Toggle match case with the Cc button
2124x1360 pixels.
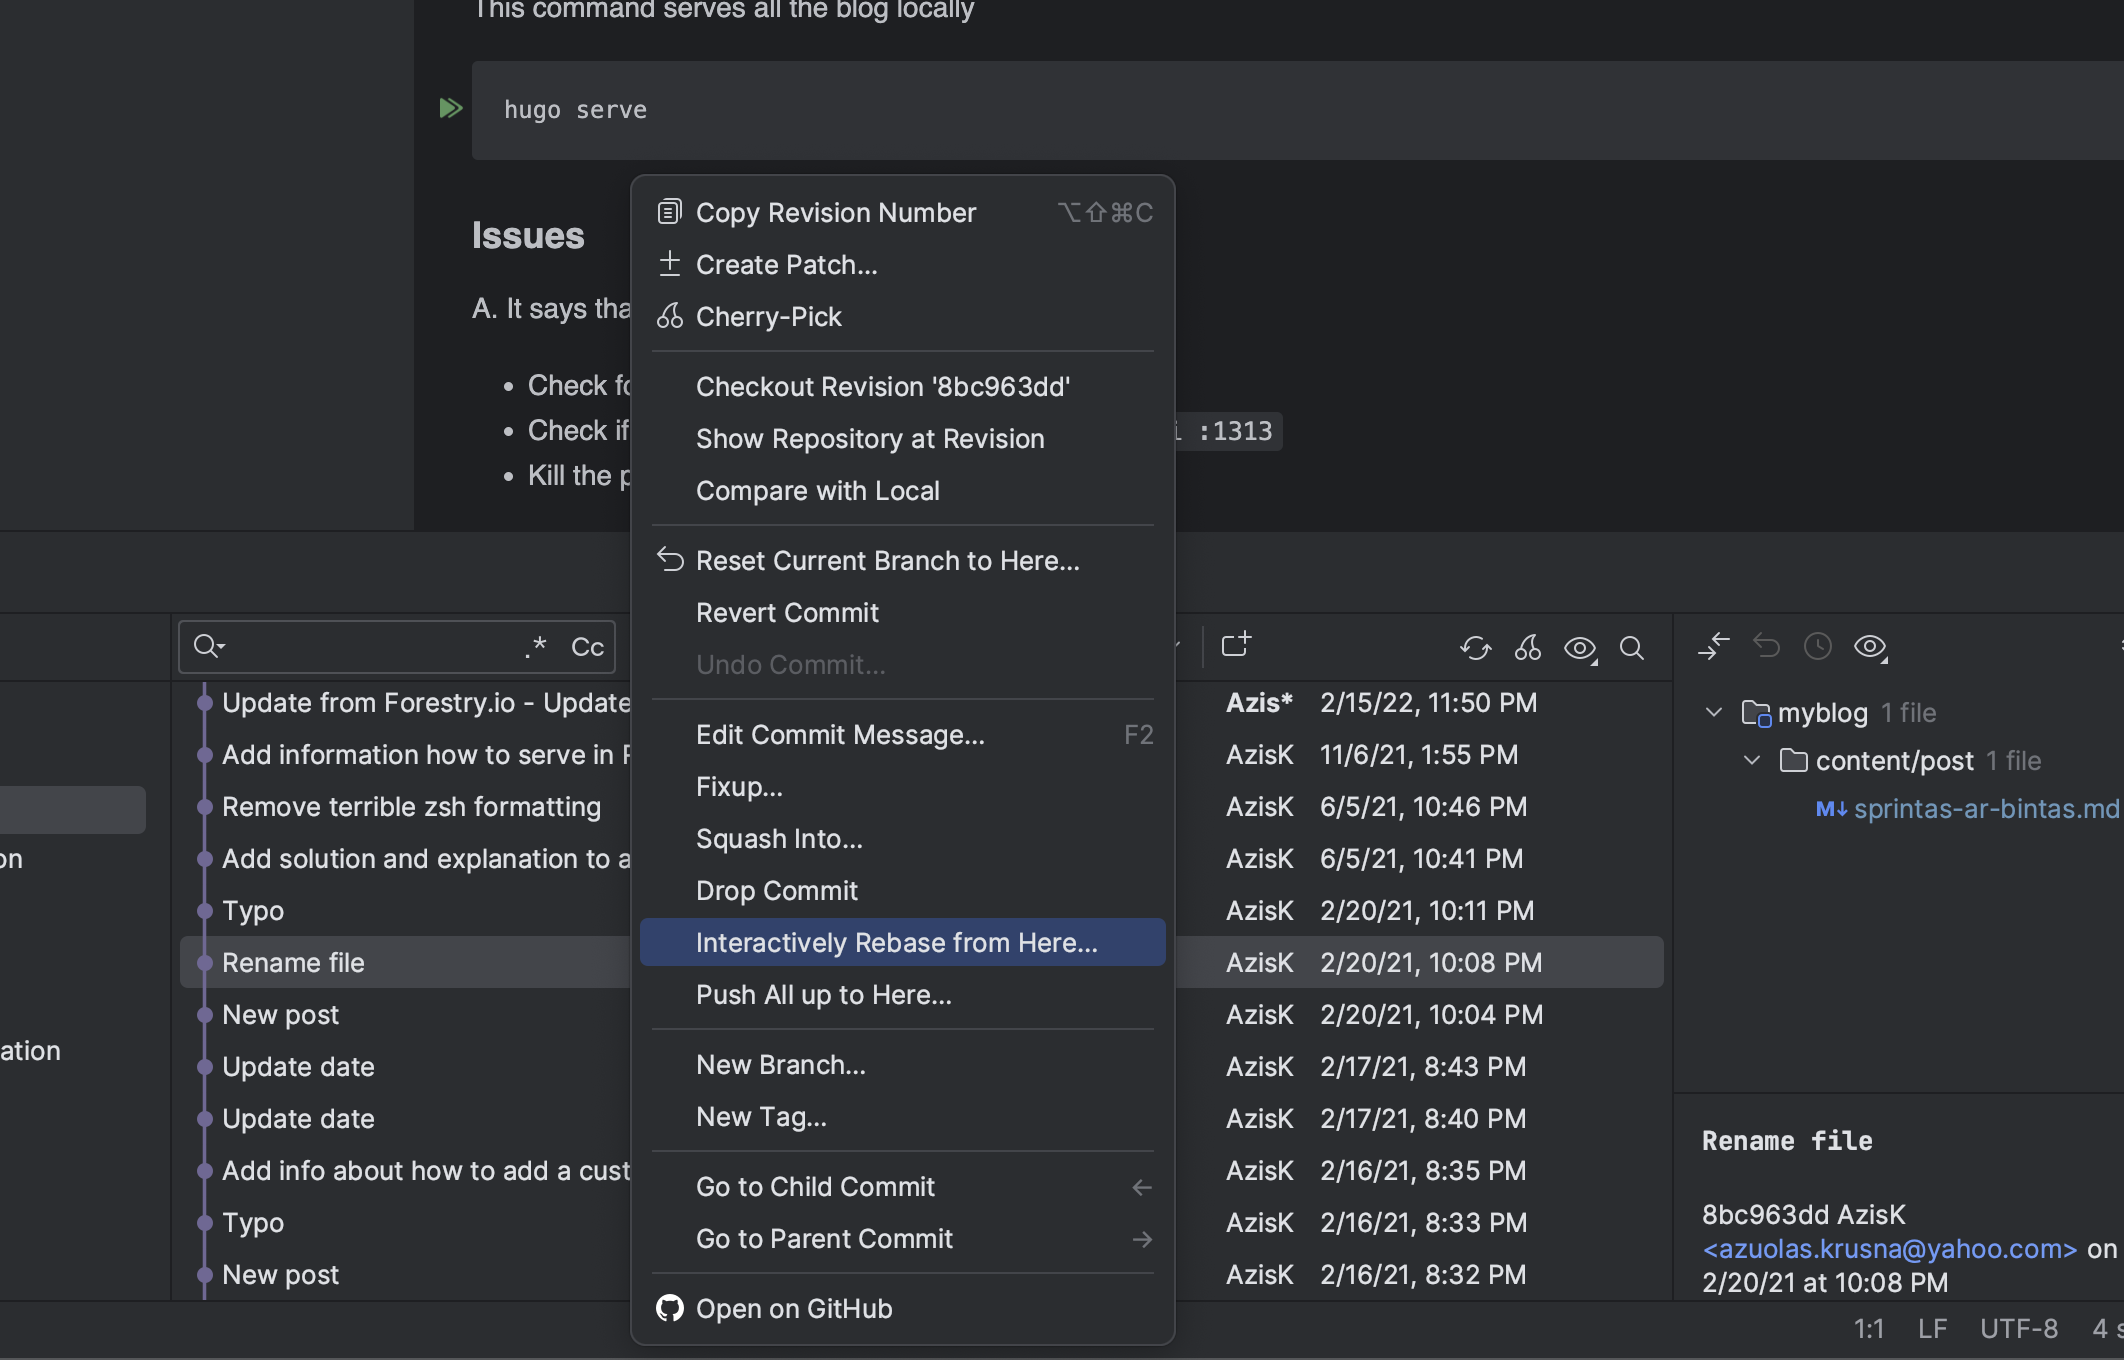click(x=587, y=646)
